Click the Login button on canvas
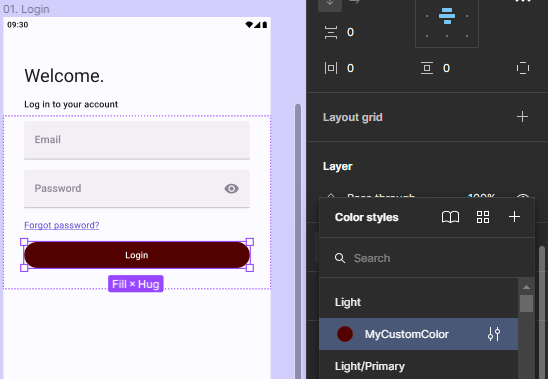The height and width of the screenshot is (379, 548). point(137,255)
